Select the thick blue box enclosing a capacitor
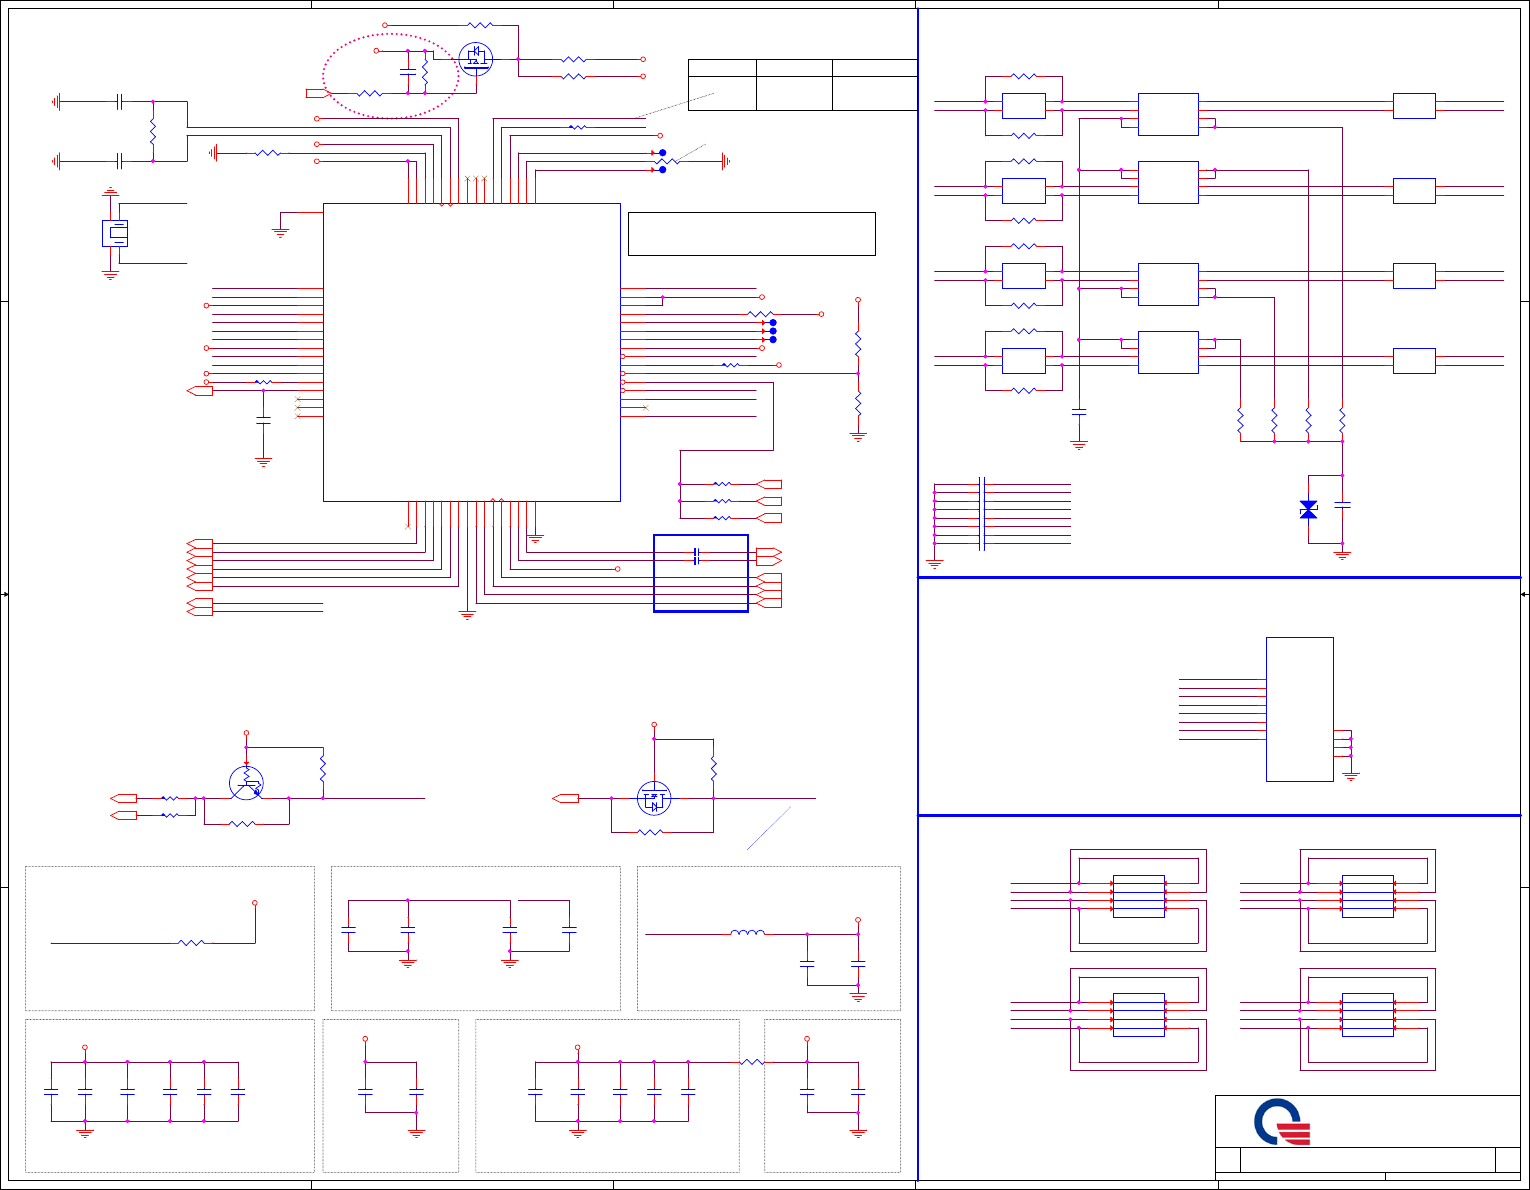 click(701, 573)
